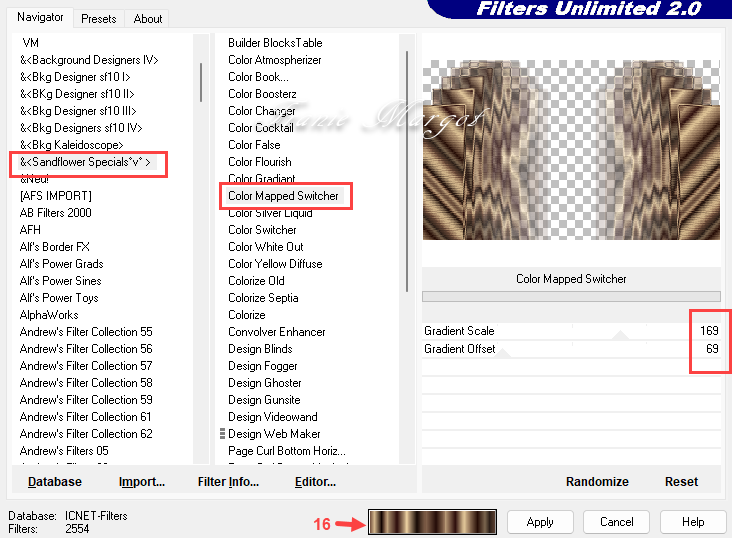Reset the filter settings
The image size is (732, 542).
pyautogui.click(x=681, y=481)
